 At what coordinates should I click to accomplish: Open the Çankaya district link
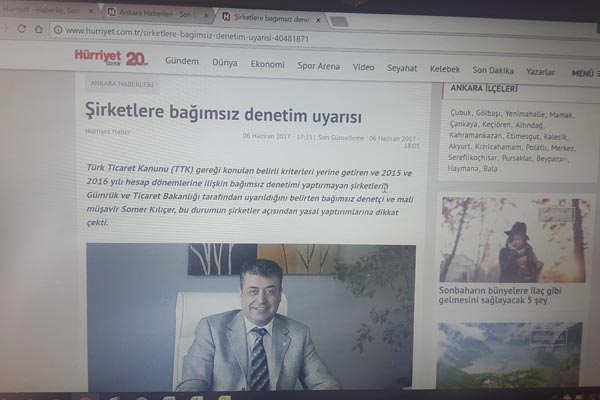pyautogui.click(x=464, y=128)
